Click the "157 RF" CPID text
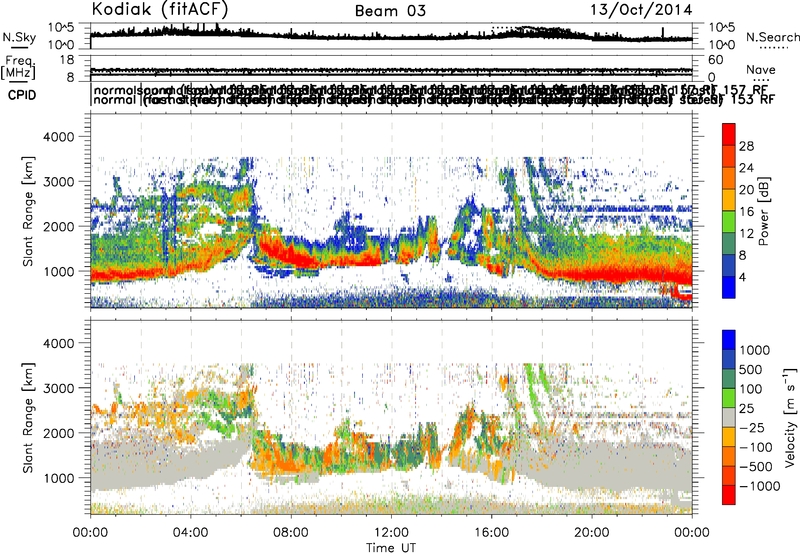The image size is (800, 554). click(747, 90)
